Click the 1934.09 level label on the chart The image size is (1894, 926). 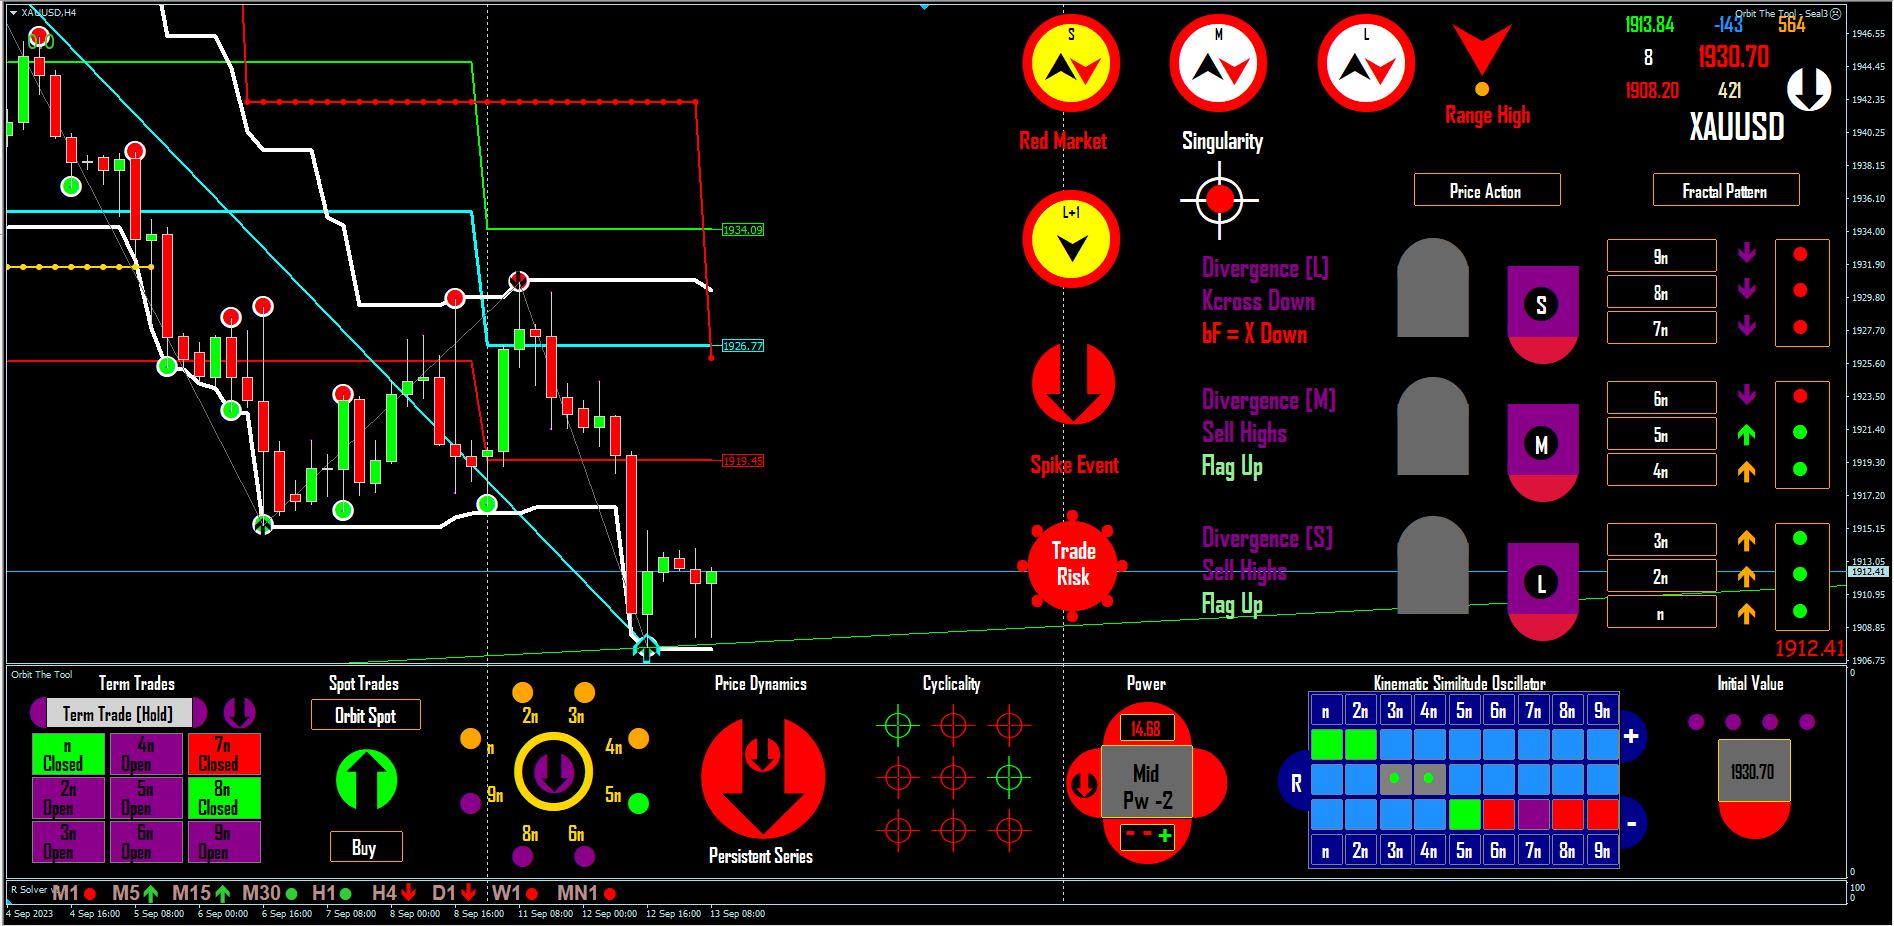pos(742,230)
